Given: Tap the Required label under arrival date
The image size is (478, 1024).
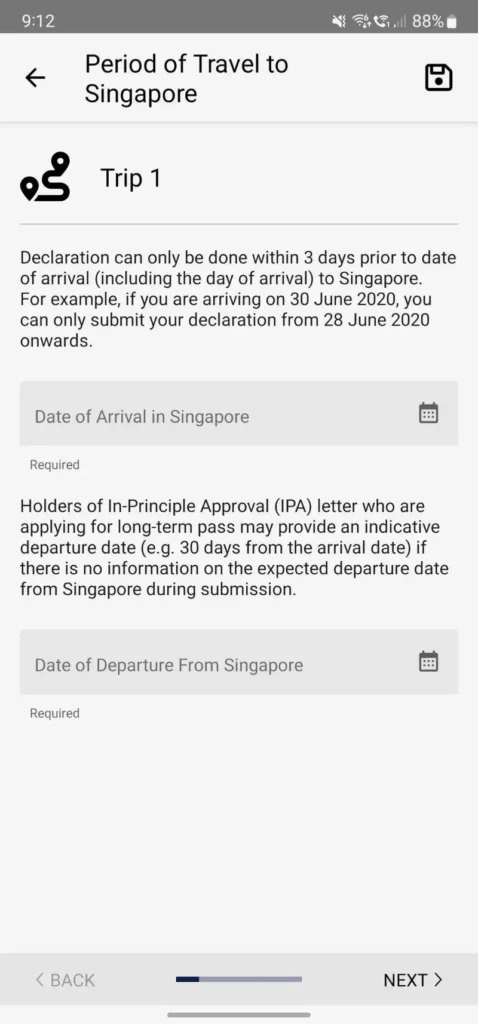Looking at the screenshot, I should pyautogui.click(x=55, y=465).
